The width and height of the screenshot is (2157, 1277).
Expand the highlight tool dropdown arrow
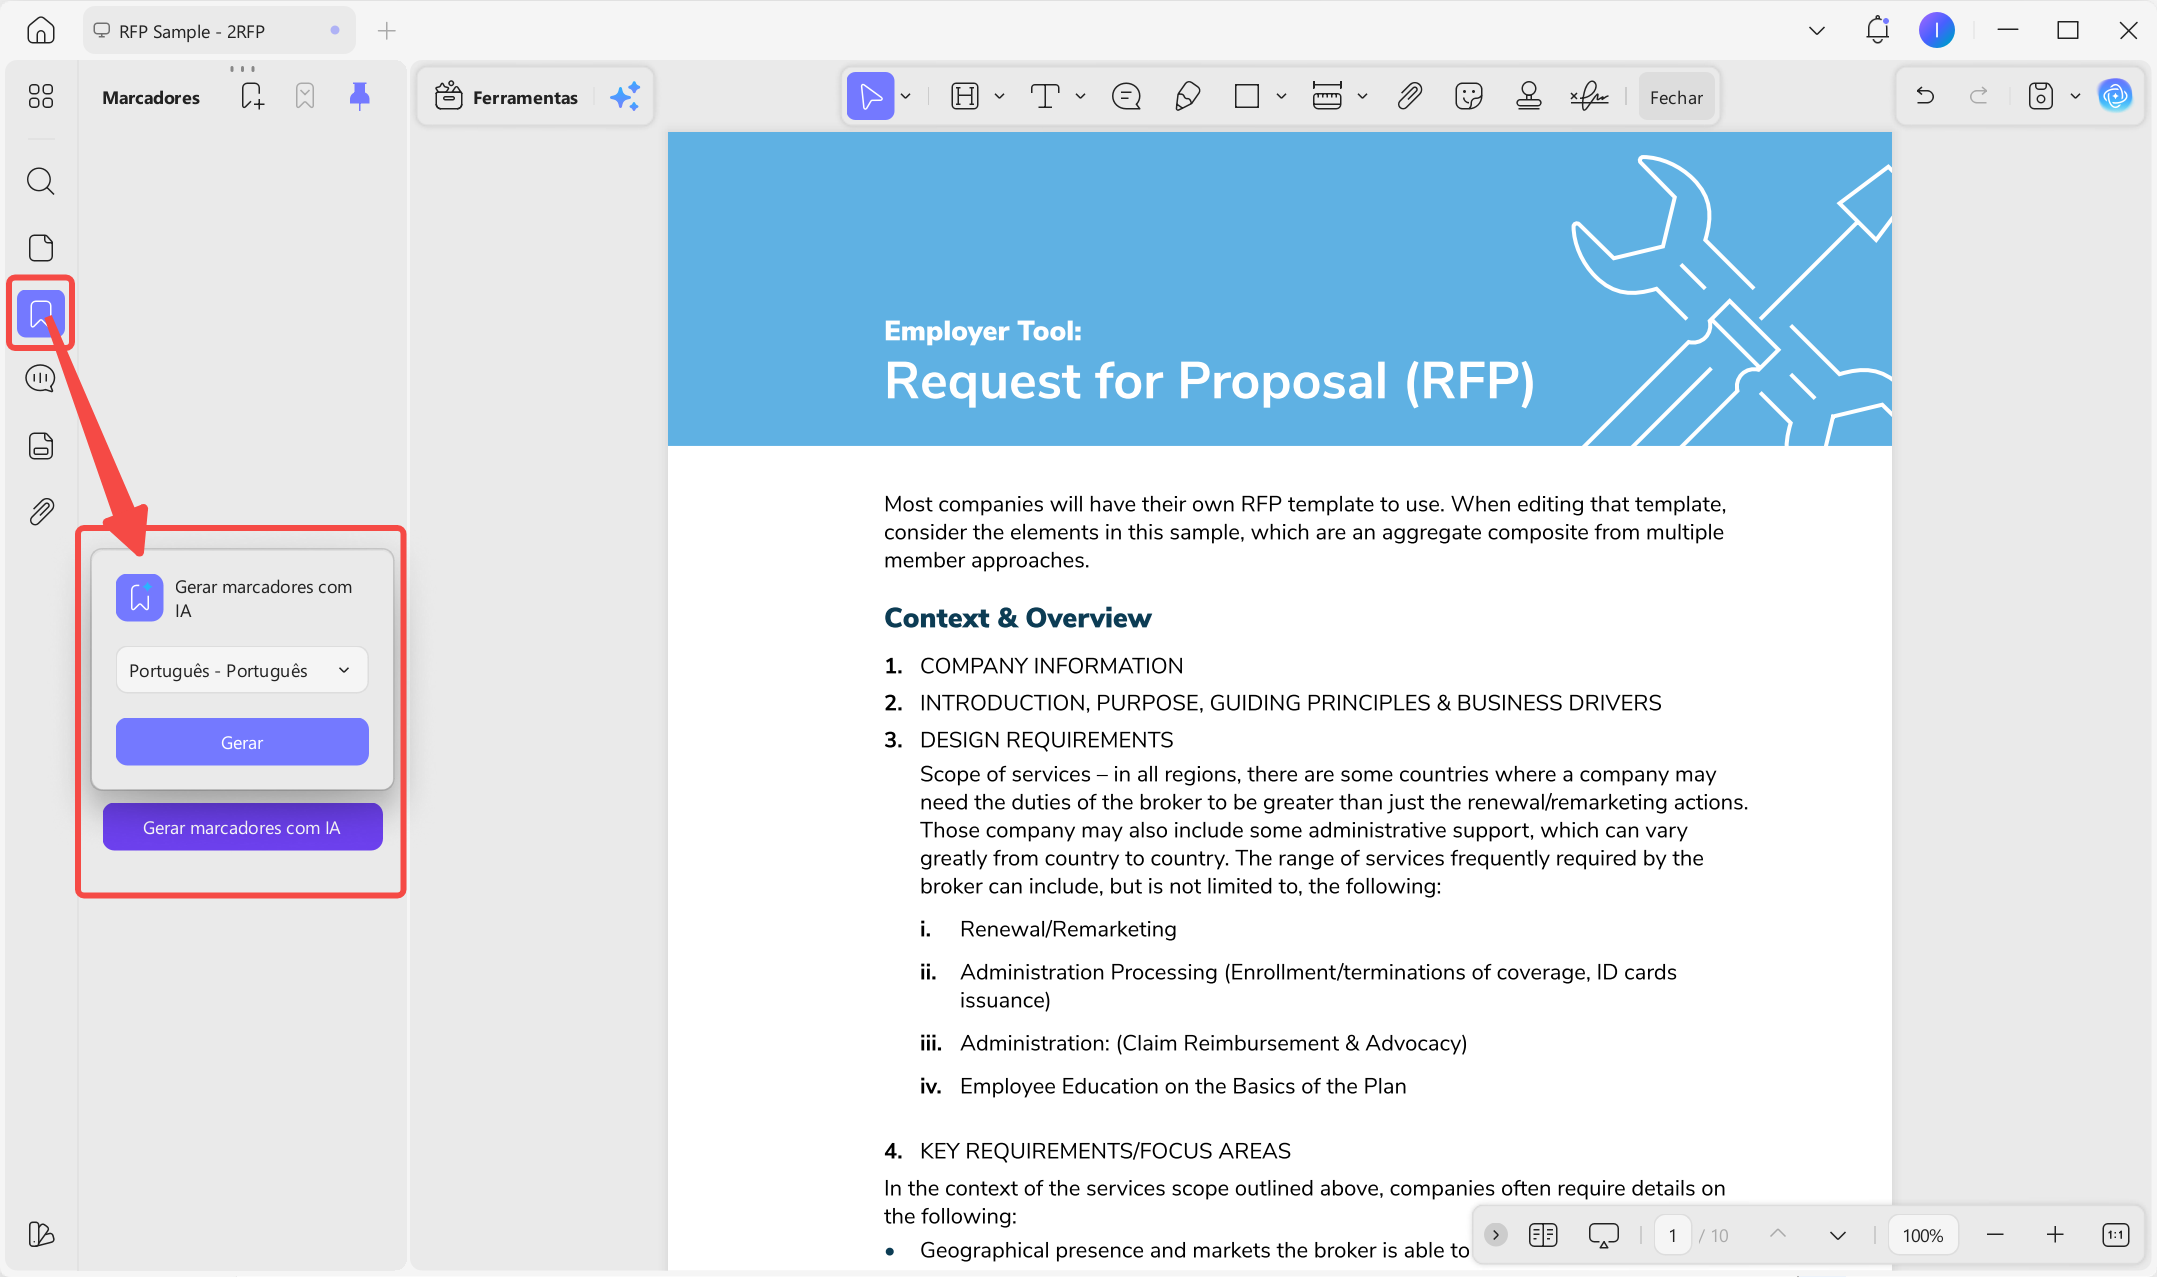pyautogui.click(x=999, y=97)
